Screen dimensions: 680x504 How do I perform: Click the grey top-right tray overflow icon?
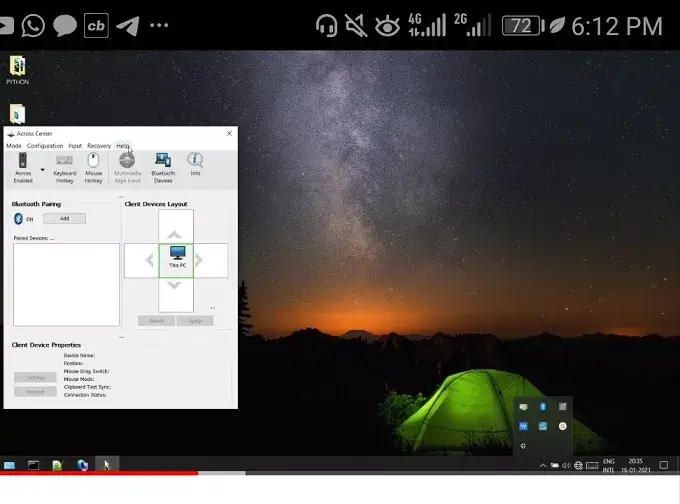click(562, 406)
